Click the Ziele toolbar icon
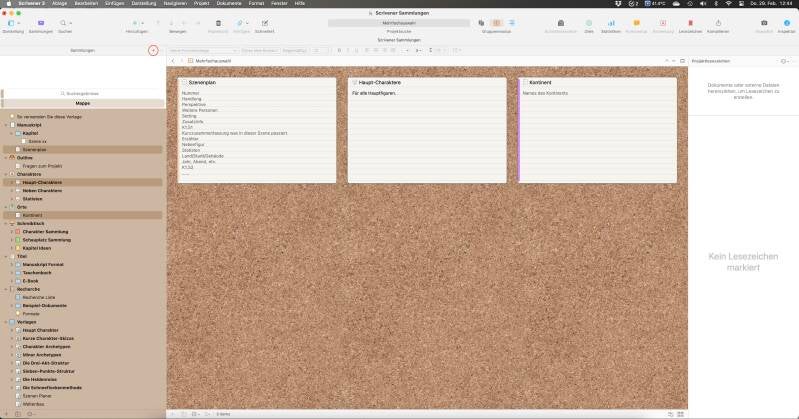This screenshot has height=419, width=799. (x=589, y=22)
